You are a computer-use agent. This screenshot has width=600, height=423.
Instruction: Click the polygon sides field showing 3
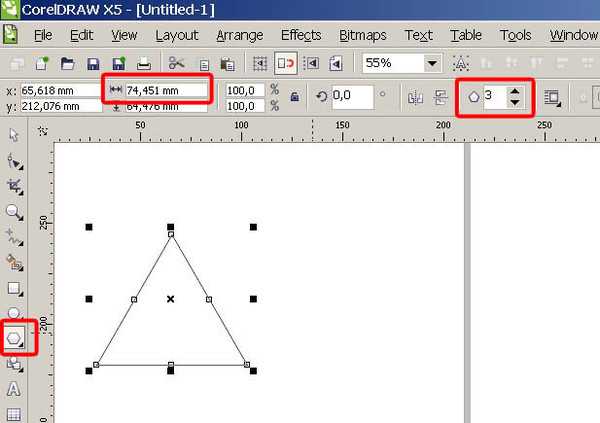point(495,96)
